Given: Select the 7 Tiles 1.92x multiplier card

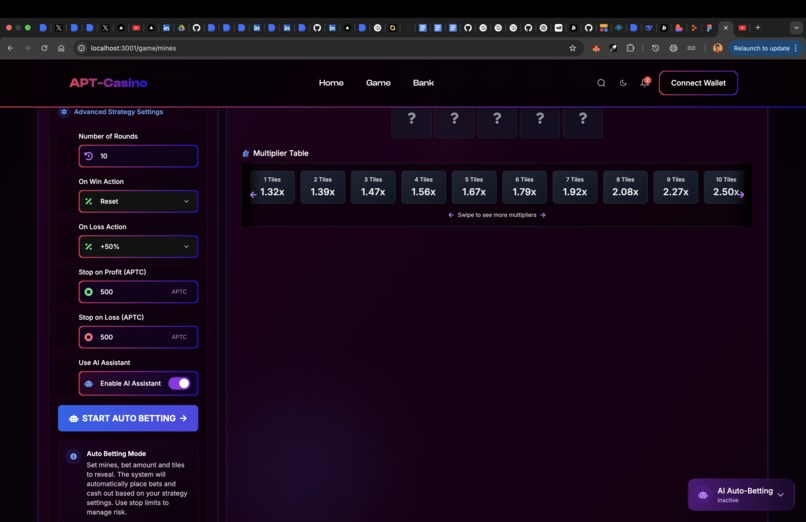Looking at the screenshot, I should [575, 187].
